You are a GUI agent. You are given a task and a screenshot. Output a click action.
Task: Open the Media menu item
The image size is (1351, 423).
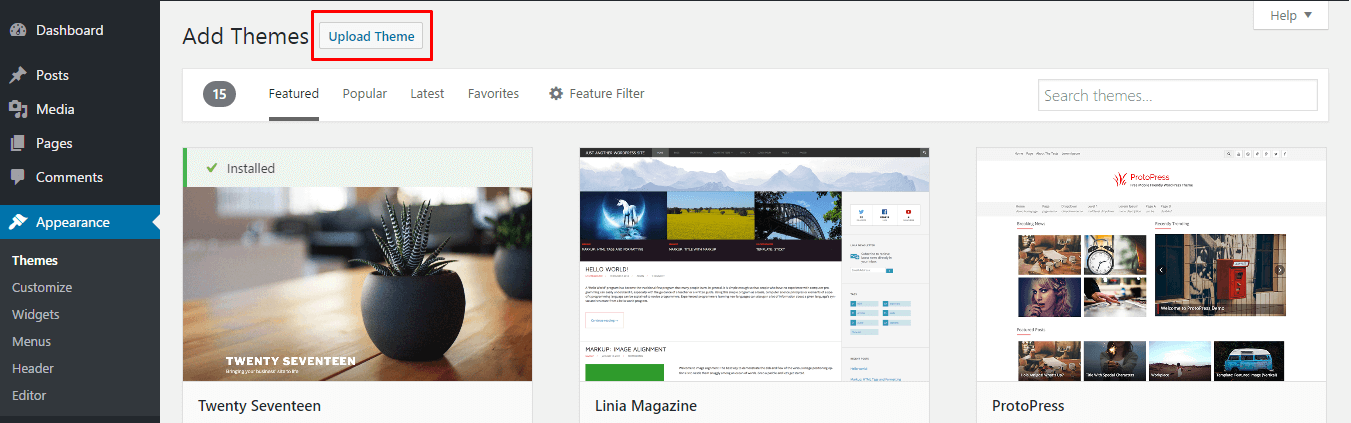(80, 109)
